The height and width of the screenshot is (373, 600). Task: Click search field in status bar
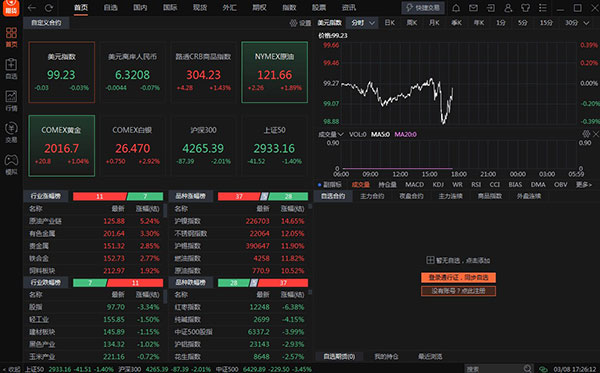tap(493, 369)
